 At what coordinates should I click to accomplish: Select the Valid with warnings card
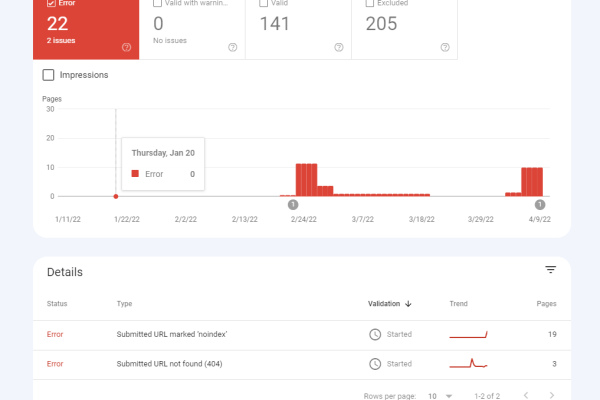(192, 29)
